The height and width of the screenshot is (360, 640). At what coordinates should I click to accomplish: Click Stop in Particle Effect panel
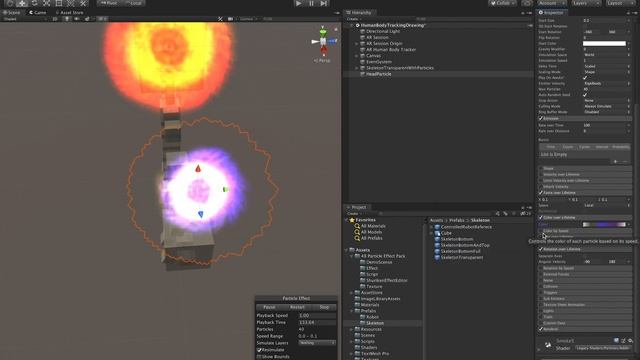coord(324,307)
